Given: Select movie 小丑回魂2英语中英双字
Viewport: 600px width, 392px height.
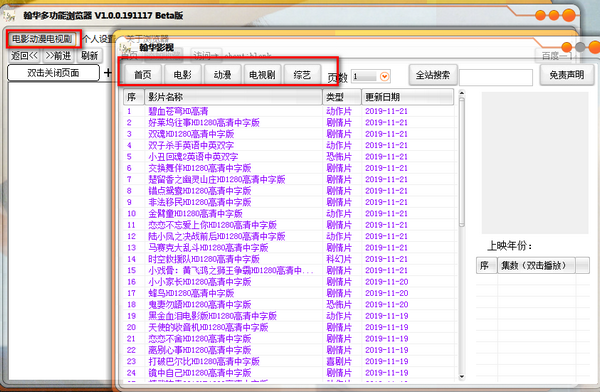Looking at the screenshot, I should pyautogui.click(x=193, y=157).
